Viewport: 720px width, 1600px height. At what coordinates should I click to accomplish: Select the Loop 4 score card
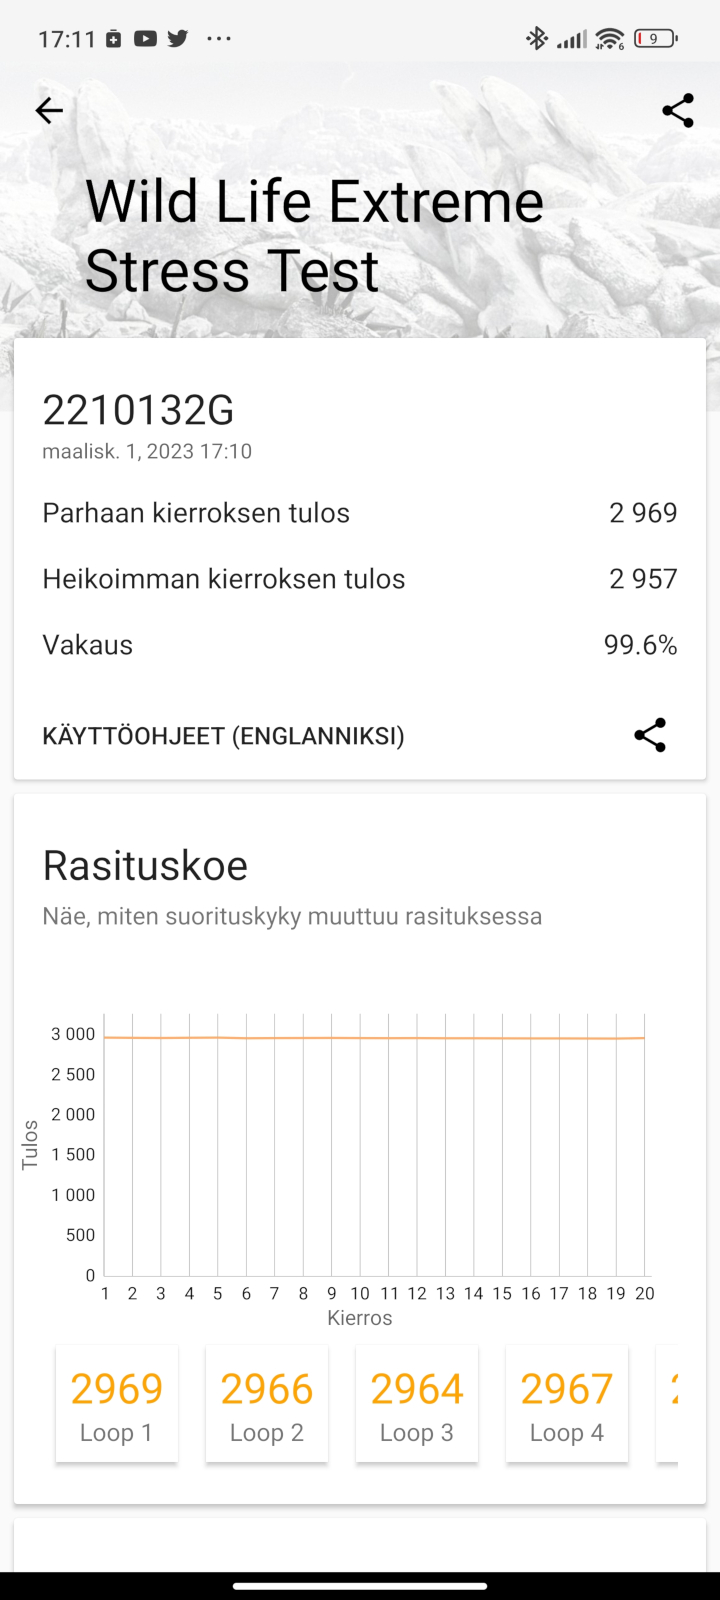point(567,1404)
